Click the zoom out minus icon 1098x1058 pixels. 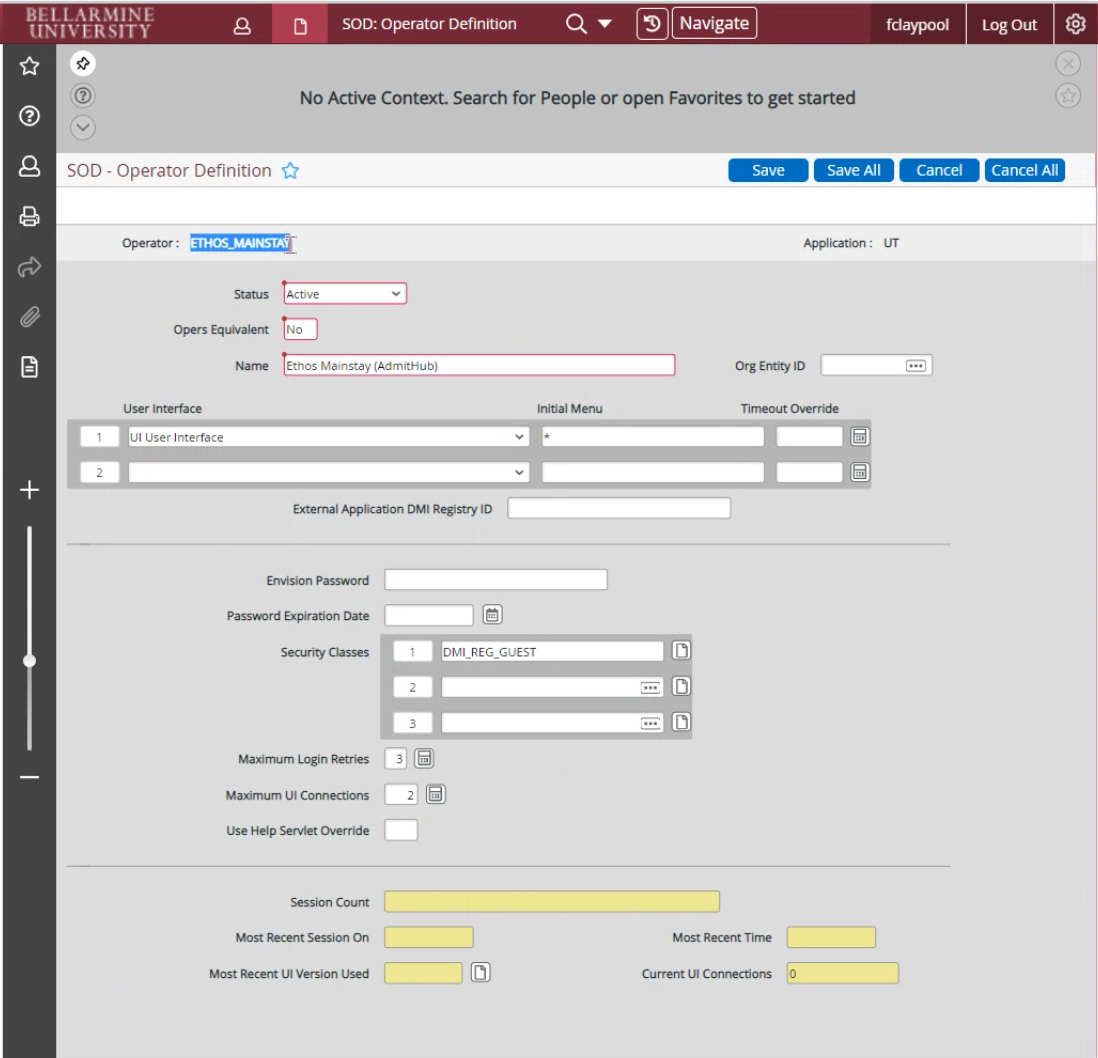[x=29, y=777]
